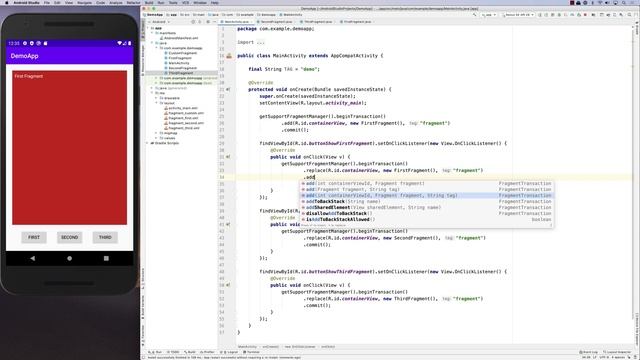This screenshot has width=640, height=360.
Task: Tap the emulator Home circle button
Action: pyautogui.click(x=69, y=258)
